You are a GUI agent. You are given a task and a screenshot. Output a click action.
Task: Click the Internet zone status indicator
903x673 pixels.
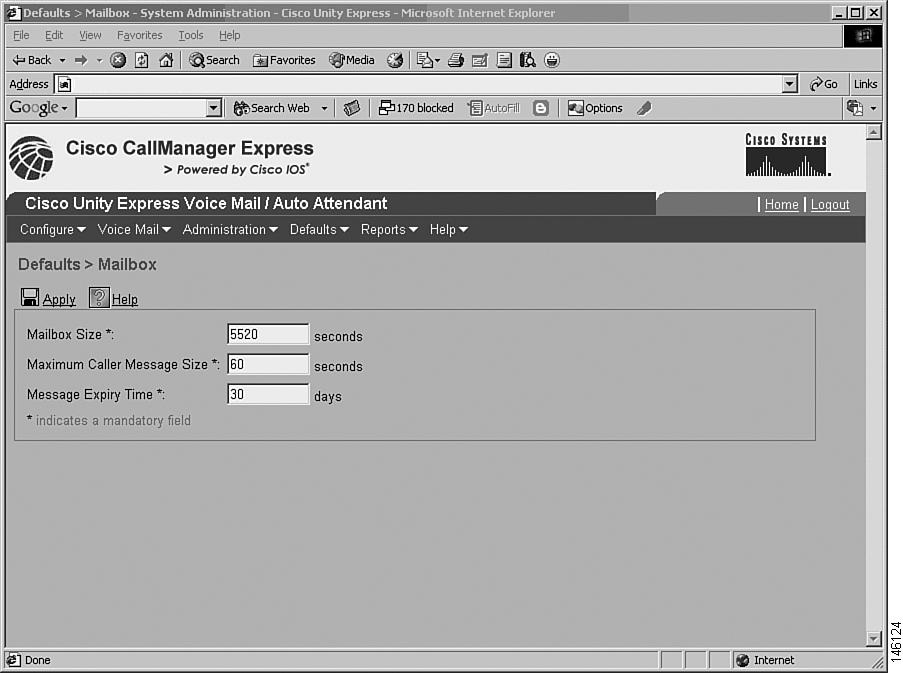(x=766, y=660)
